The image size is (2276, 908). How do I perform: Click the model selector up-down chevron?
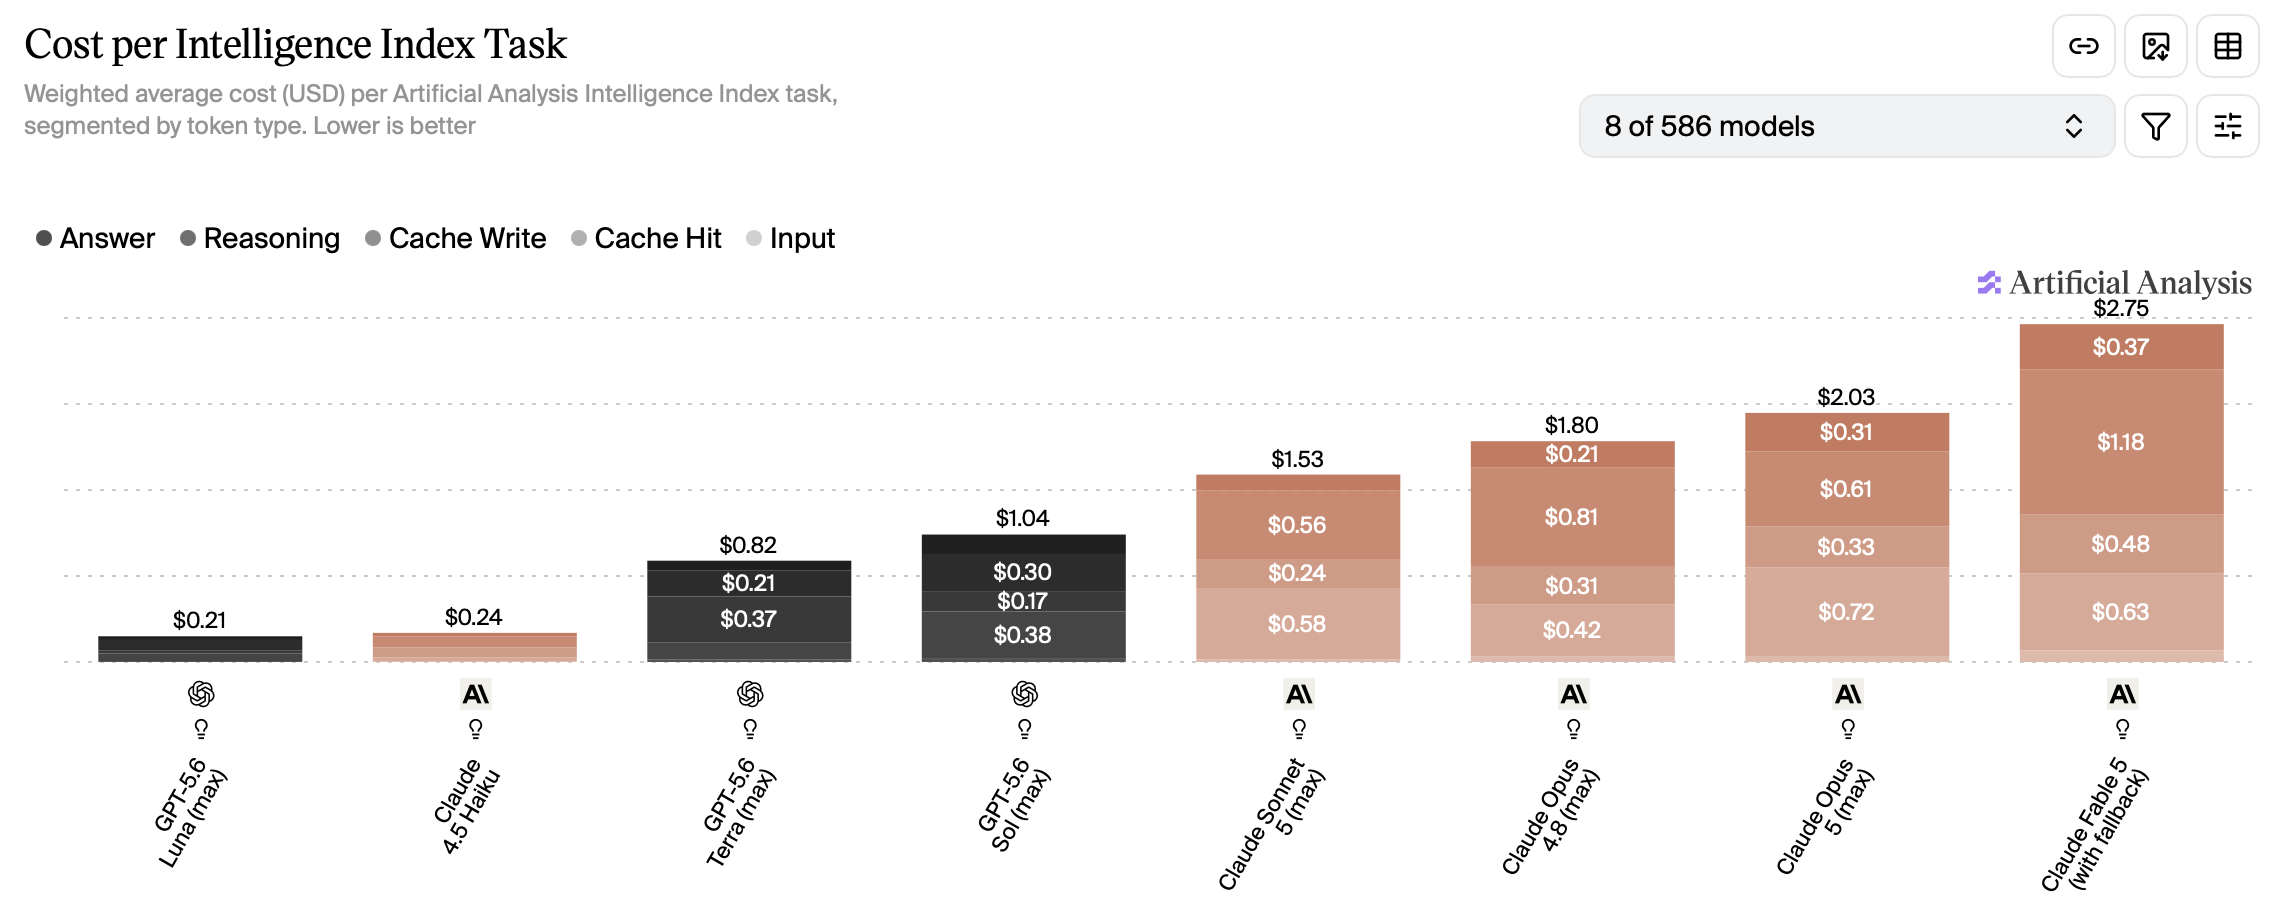[2074, 126]
